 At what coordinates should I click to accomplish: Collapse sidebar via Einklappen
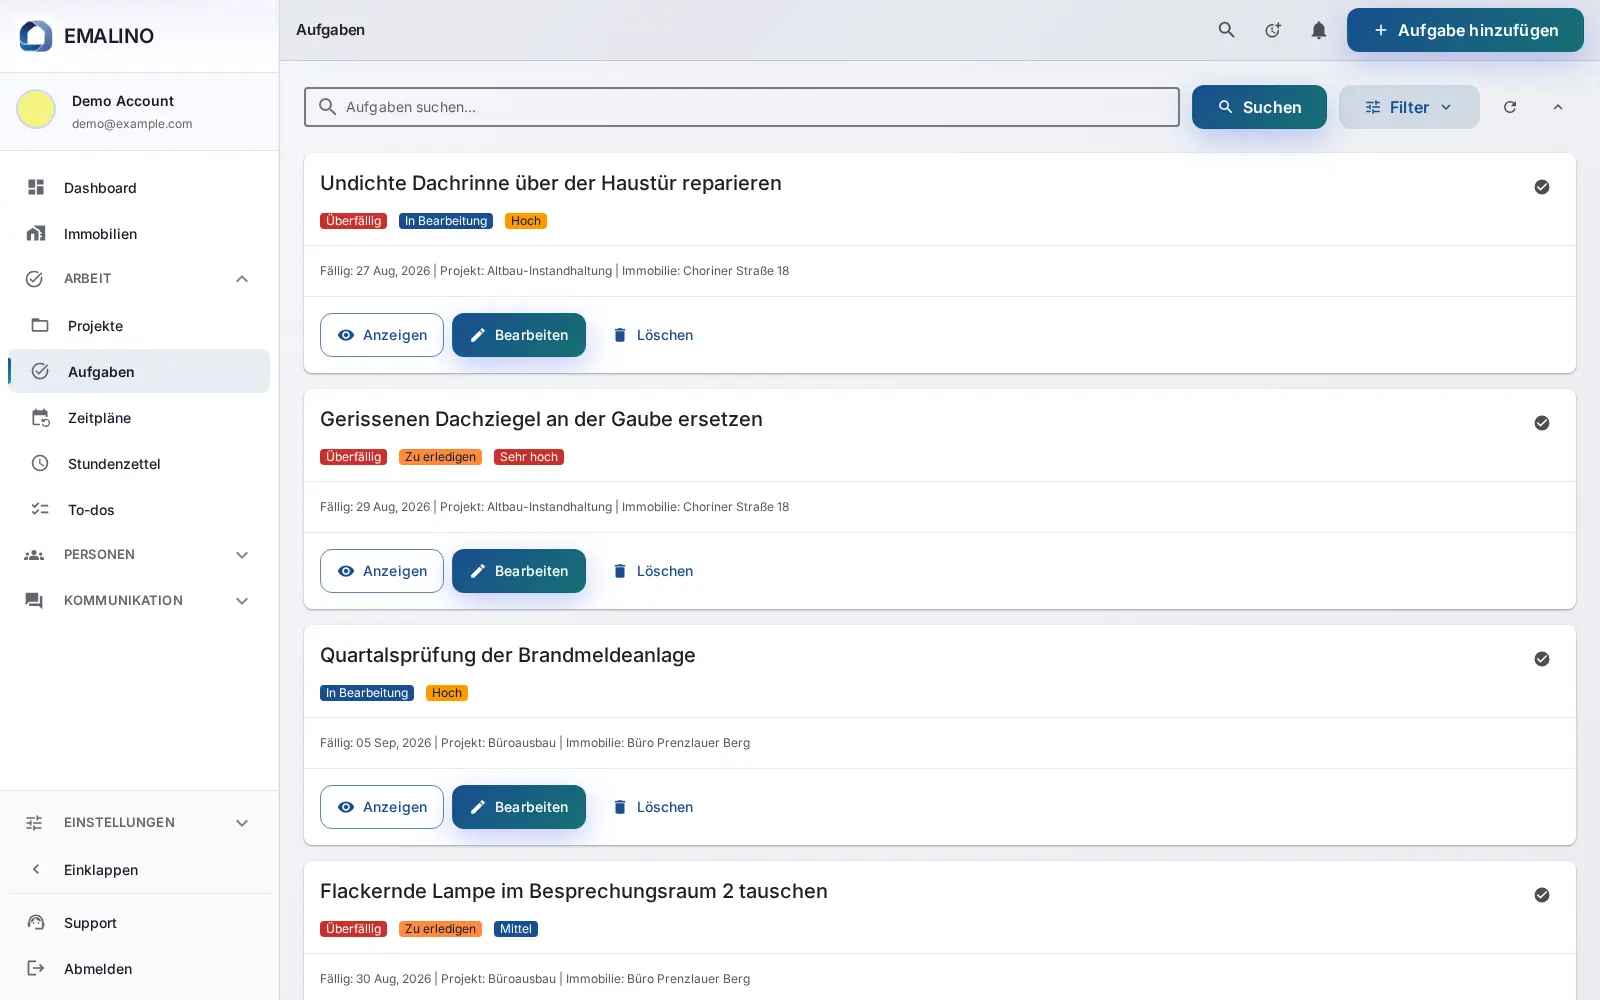click(139, 870)
